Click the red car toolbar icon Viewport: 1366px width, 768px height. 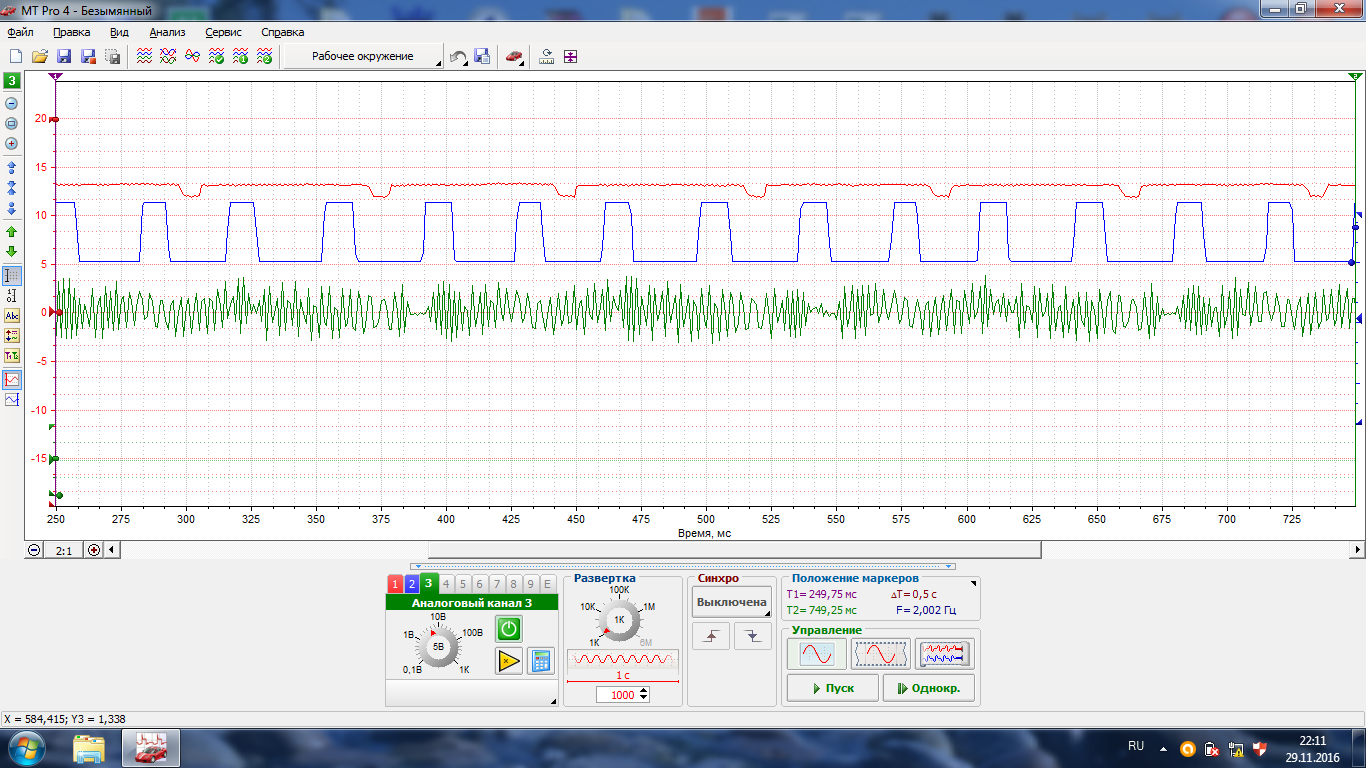513,57
